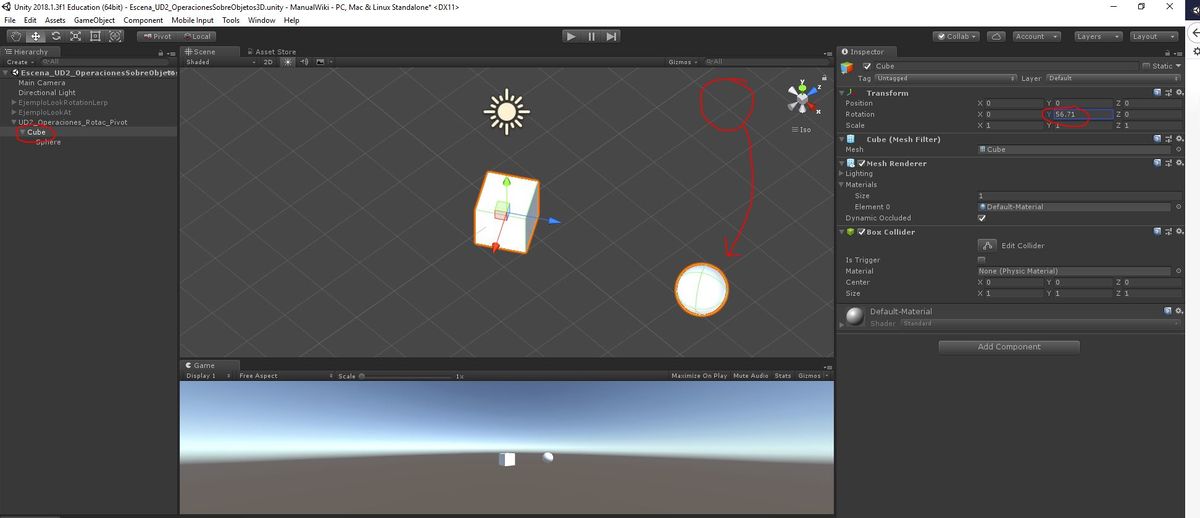Expand EjemploLookRotationLerp in Hierarchy
Viewport: 1200px width, 518px height.
click(x=13, y=102)
